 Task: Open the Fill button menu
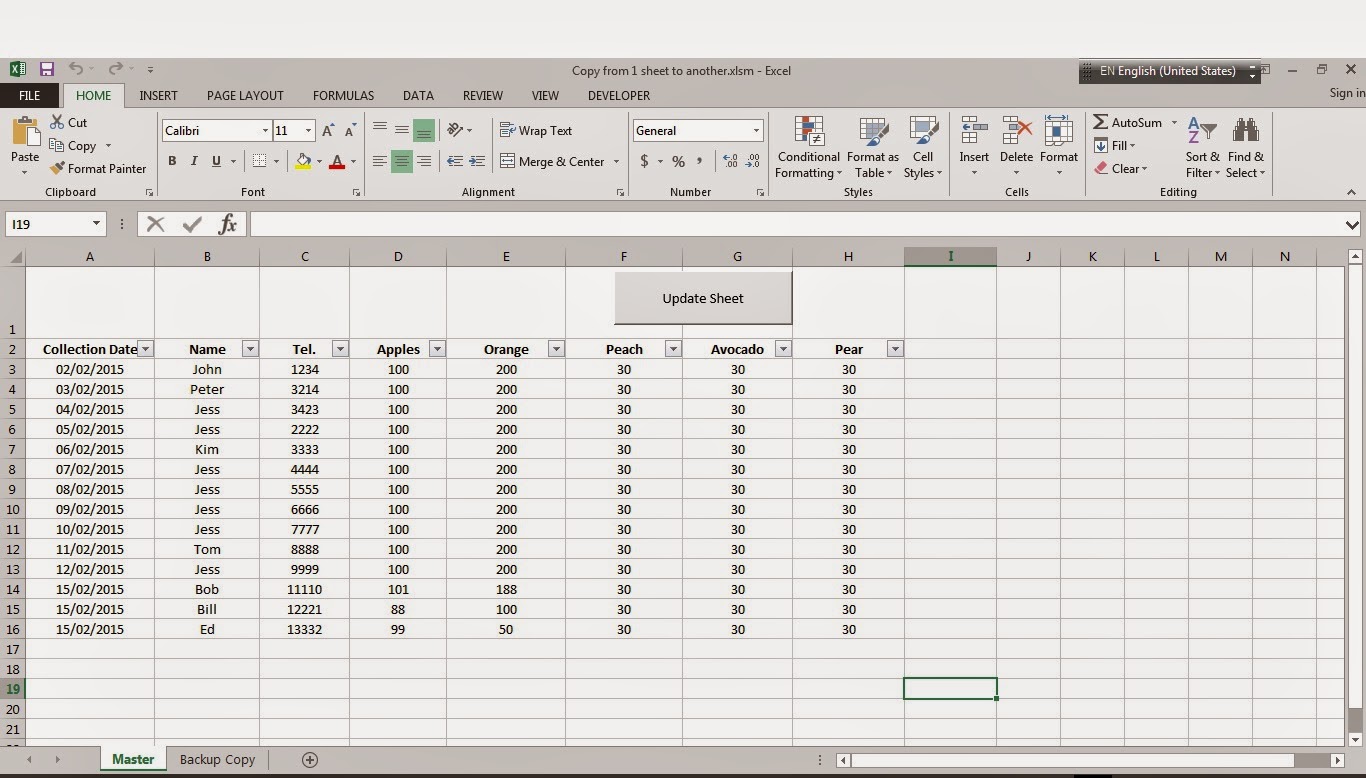pyautogui.click(x=1115, y=146)
